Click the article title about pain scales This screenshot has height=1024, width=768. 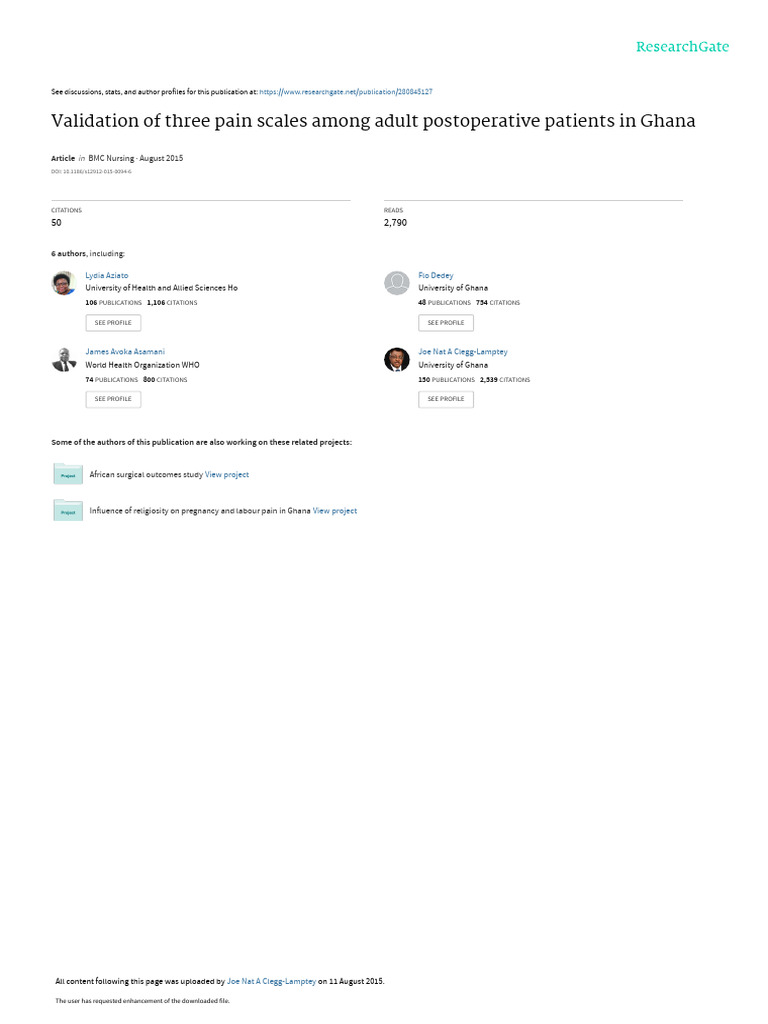click(373, 121)
